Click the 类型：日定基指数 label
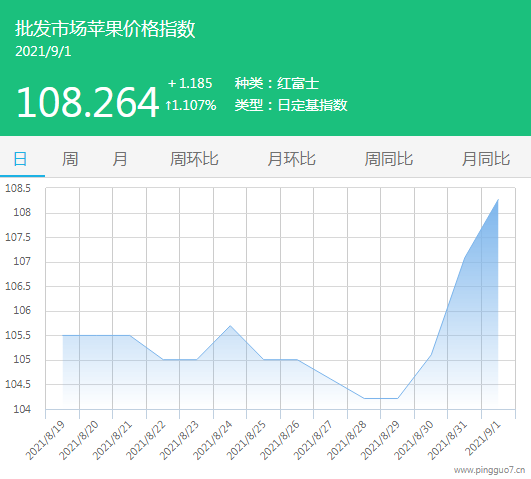Screen dimensions: 531x479 [x=291, y=105]
